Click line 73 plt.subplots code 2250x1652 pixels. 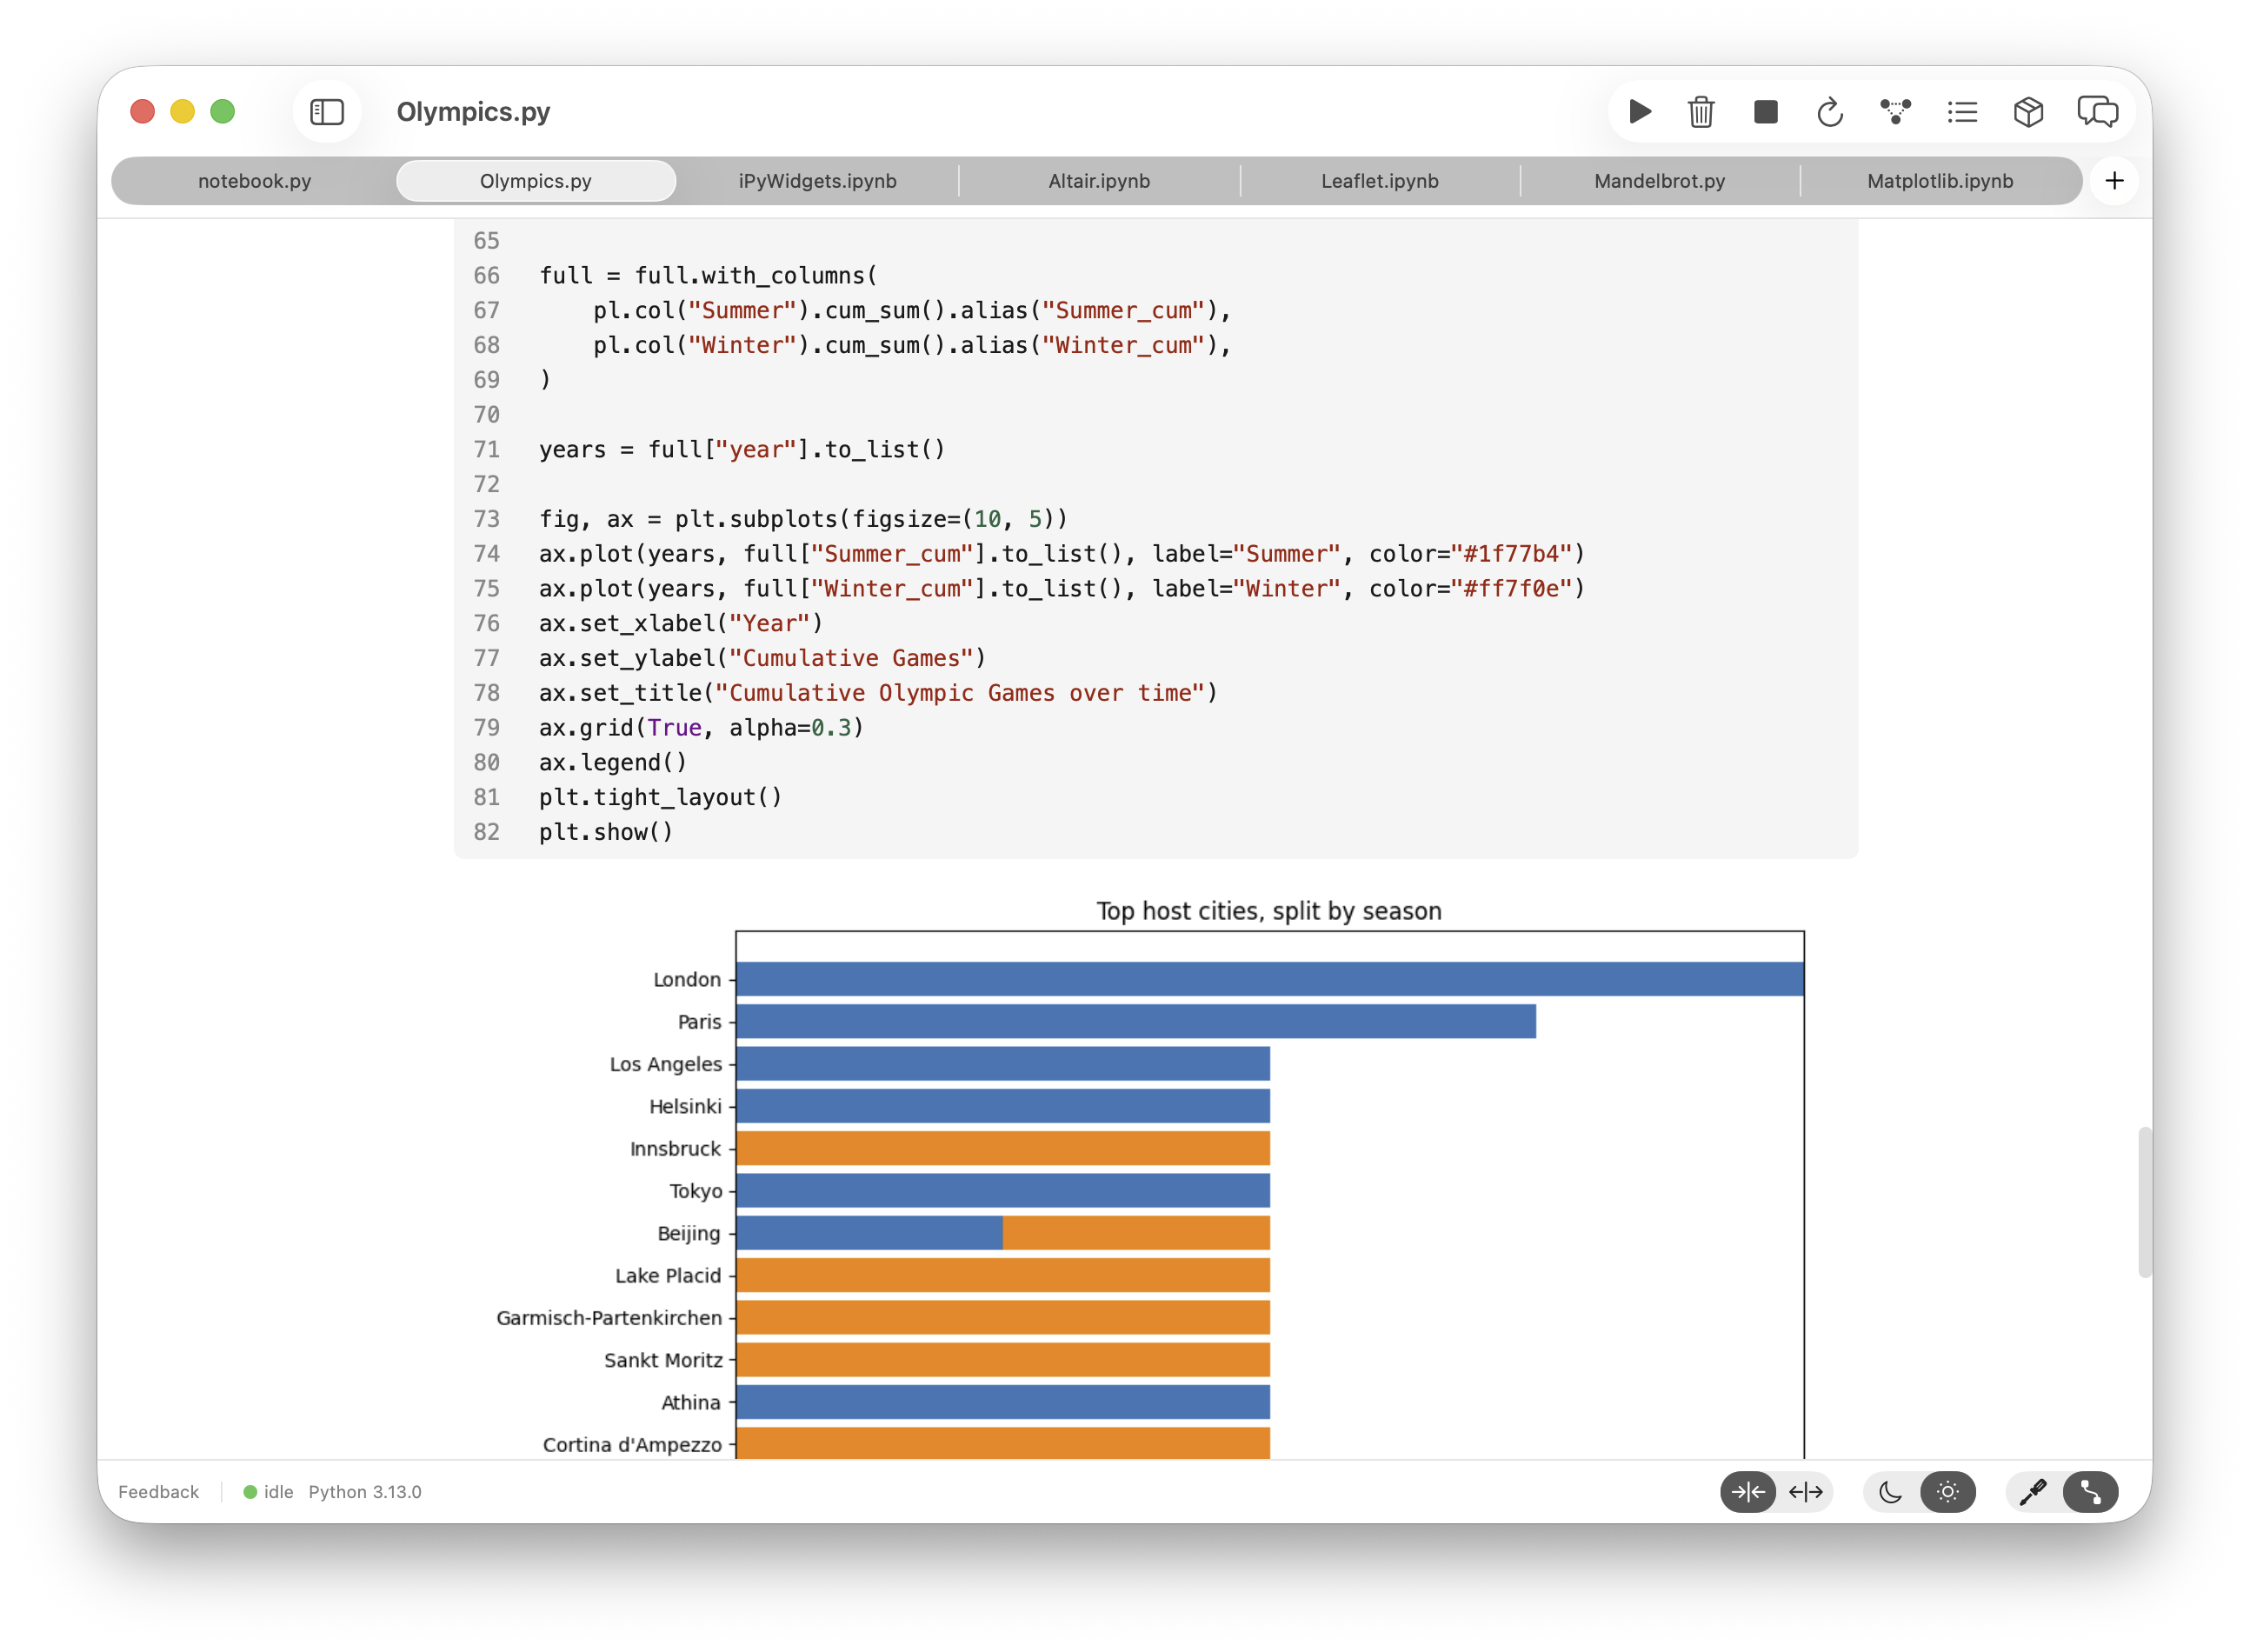coord(803,518)
